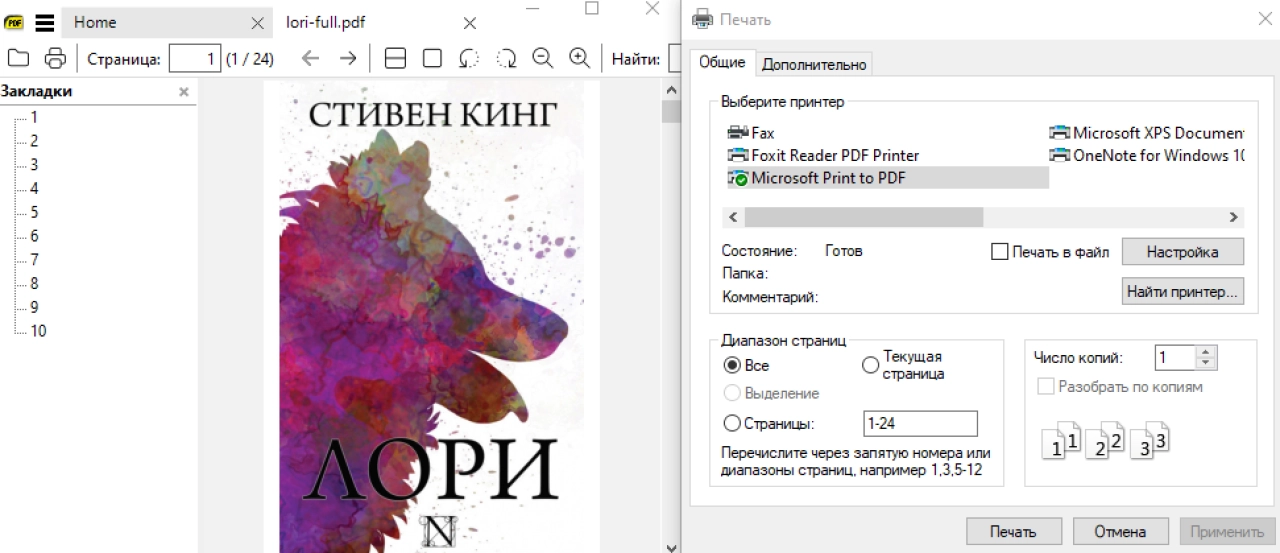Click the page range field showing 1-24

tap(920, 423)
